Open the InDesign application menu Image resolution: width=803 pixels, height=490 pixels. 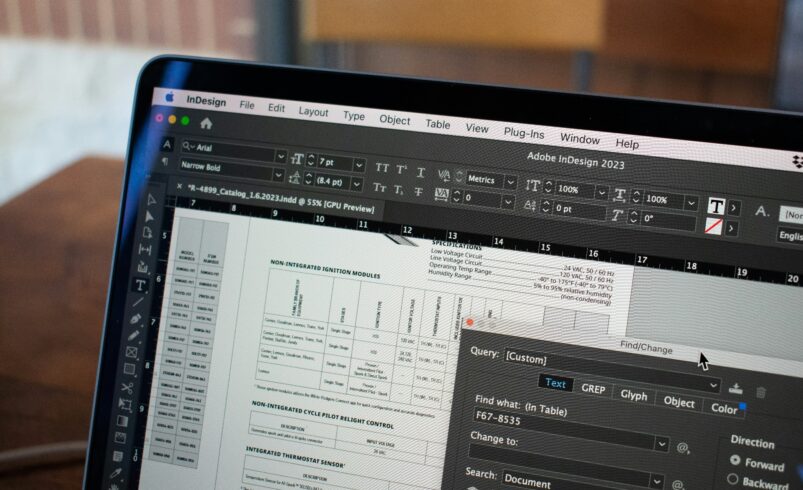[x=206, y=101]
